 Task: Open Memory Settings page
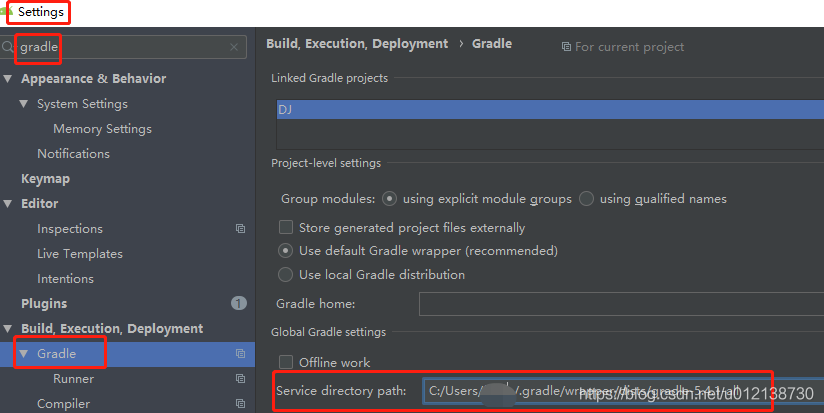[x=102, y=129]
